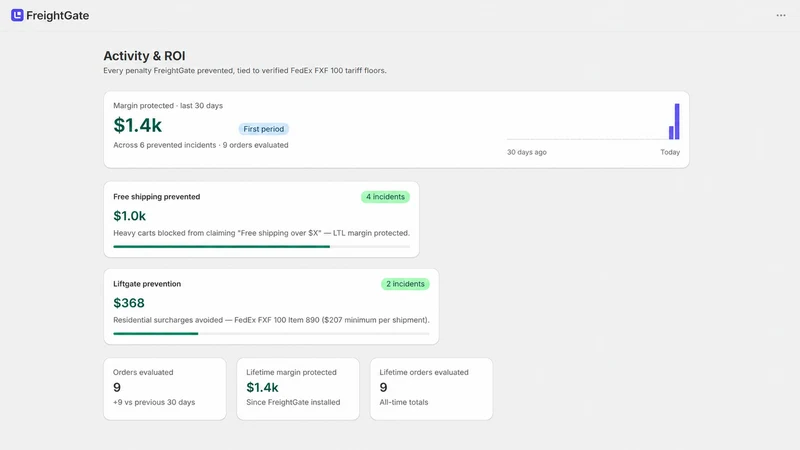Image resolution: width=800 pixels, height=450 pixels.
Task: Select the Free shipping prevented title
Action: point(157,197)
